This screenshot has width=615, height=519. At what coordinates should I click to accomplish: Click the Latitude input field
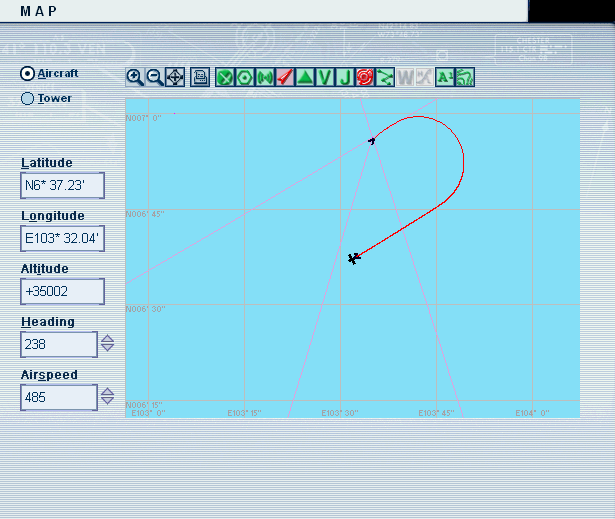click(x=62, y=185)
